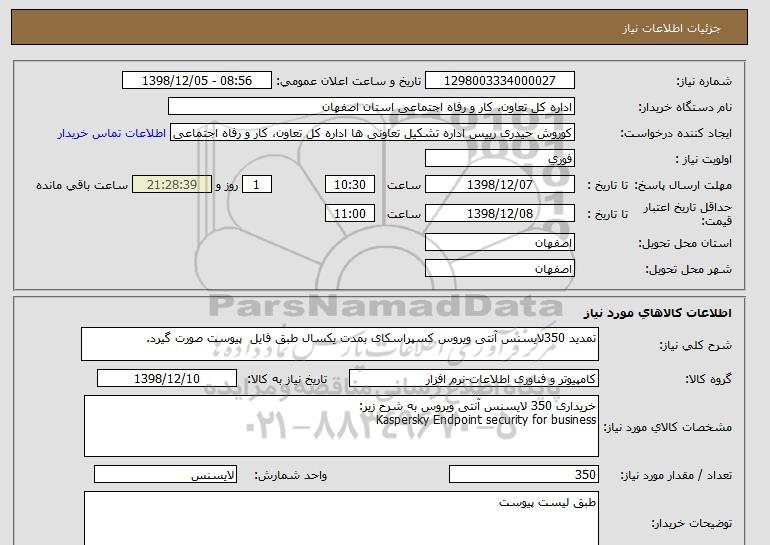Click remaining time countdown 21:28:39
Viewport: 770px width, 545px height.
(x=172, y=185)
